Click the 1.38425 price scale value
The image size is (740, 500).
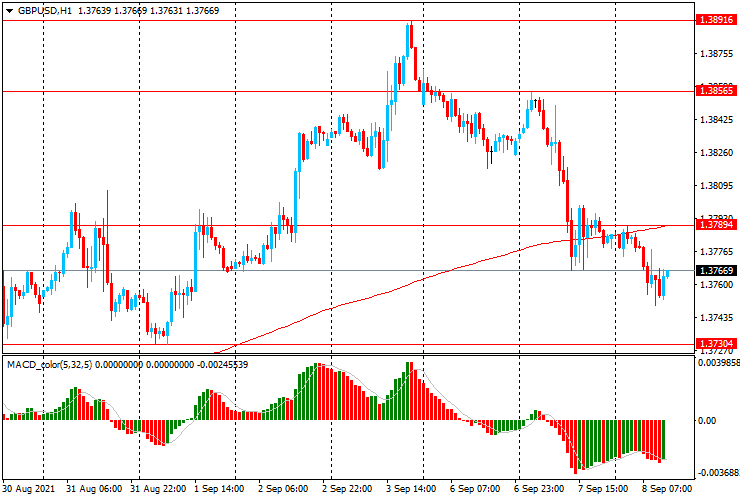(x=717, y=120)
